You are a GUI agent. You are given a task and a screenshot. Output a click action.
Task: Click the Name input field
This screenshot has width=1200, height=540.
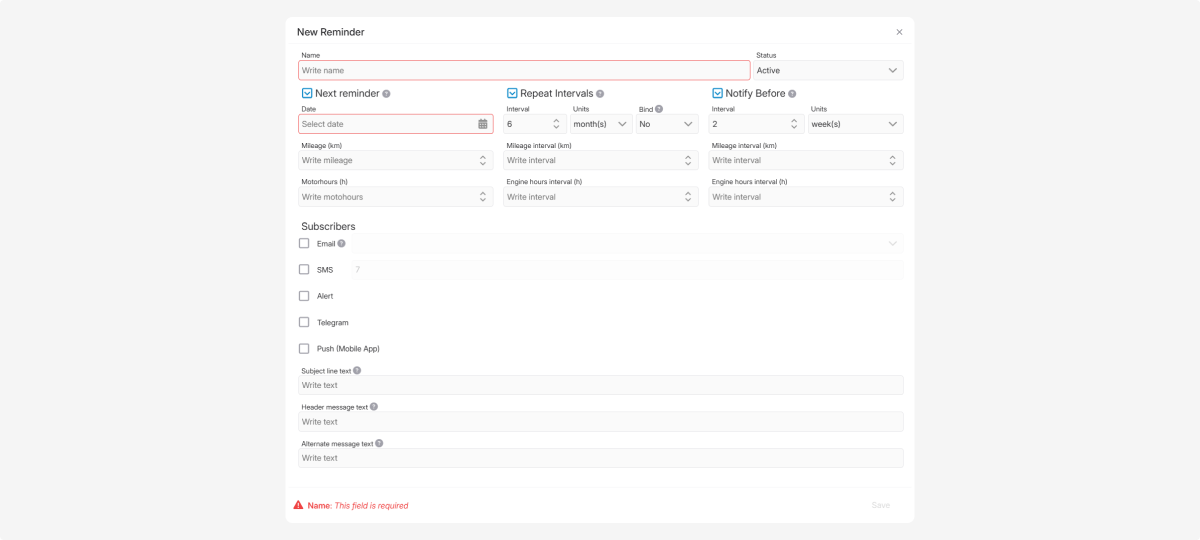pos(523,71)
